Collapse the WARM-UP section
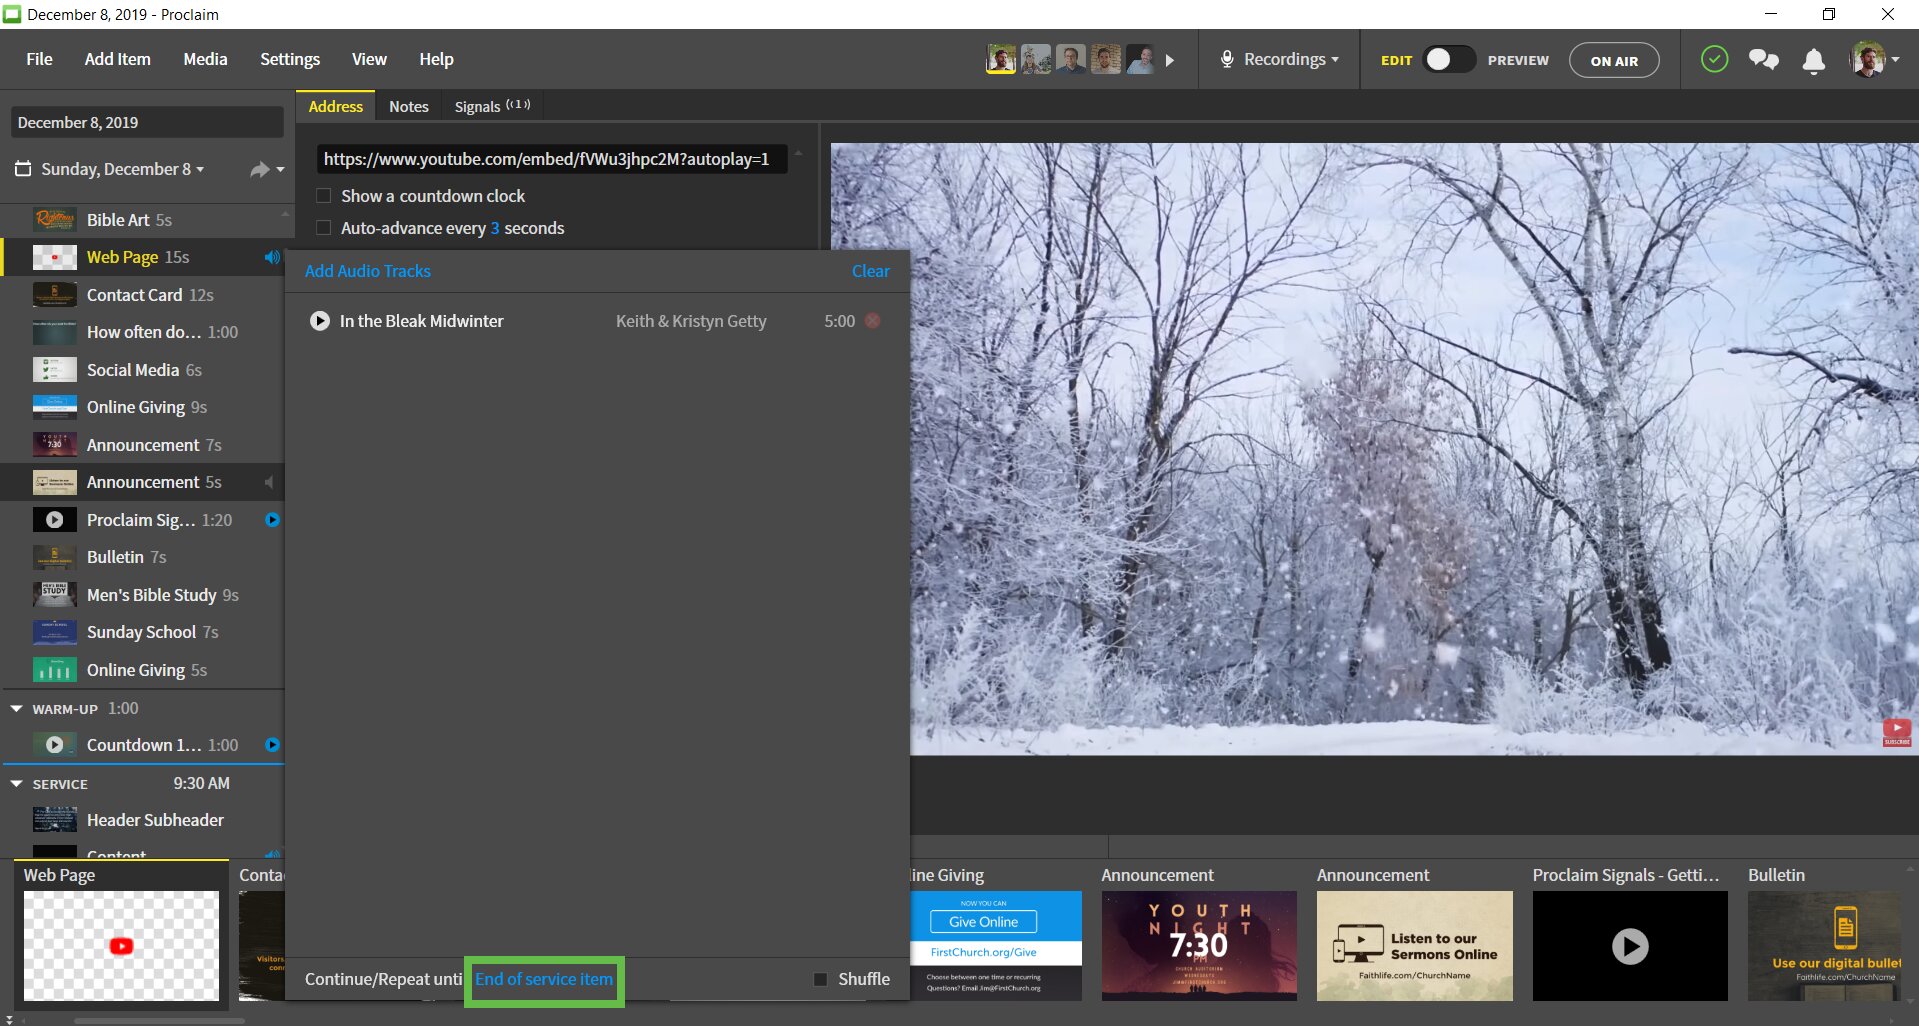This screenshot has height=1026, width=1919. 16,708
